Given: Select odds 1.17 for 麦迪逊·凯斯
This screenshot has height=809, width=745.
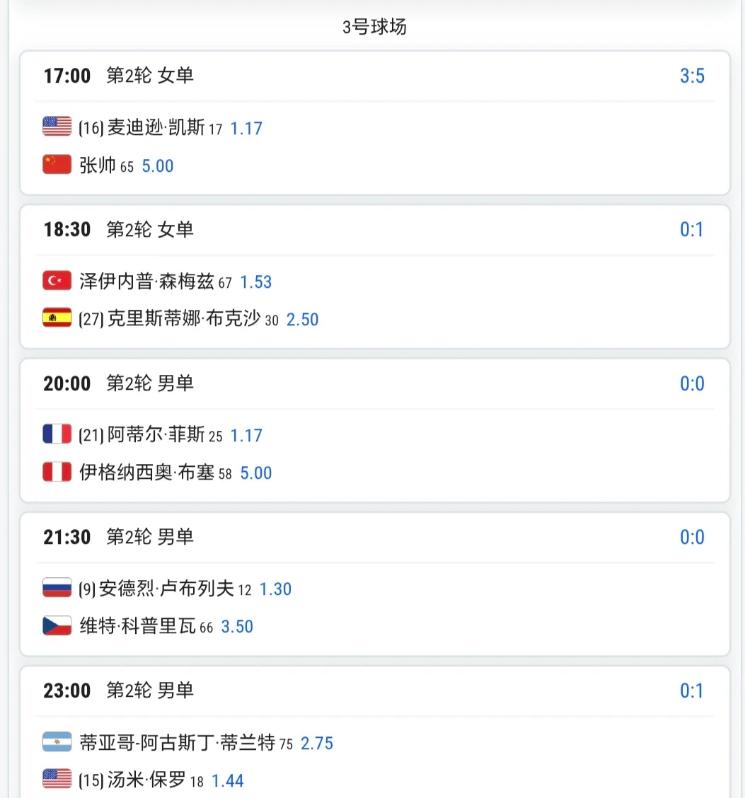Looking at the screenshot, I should pyautogui.click(x=246, y=128).
